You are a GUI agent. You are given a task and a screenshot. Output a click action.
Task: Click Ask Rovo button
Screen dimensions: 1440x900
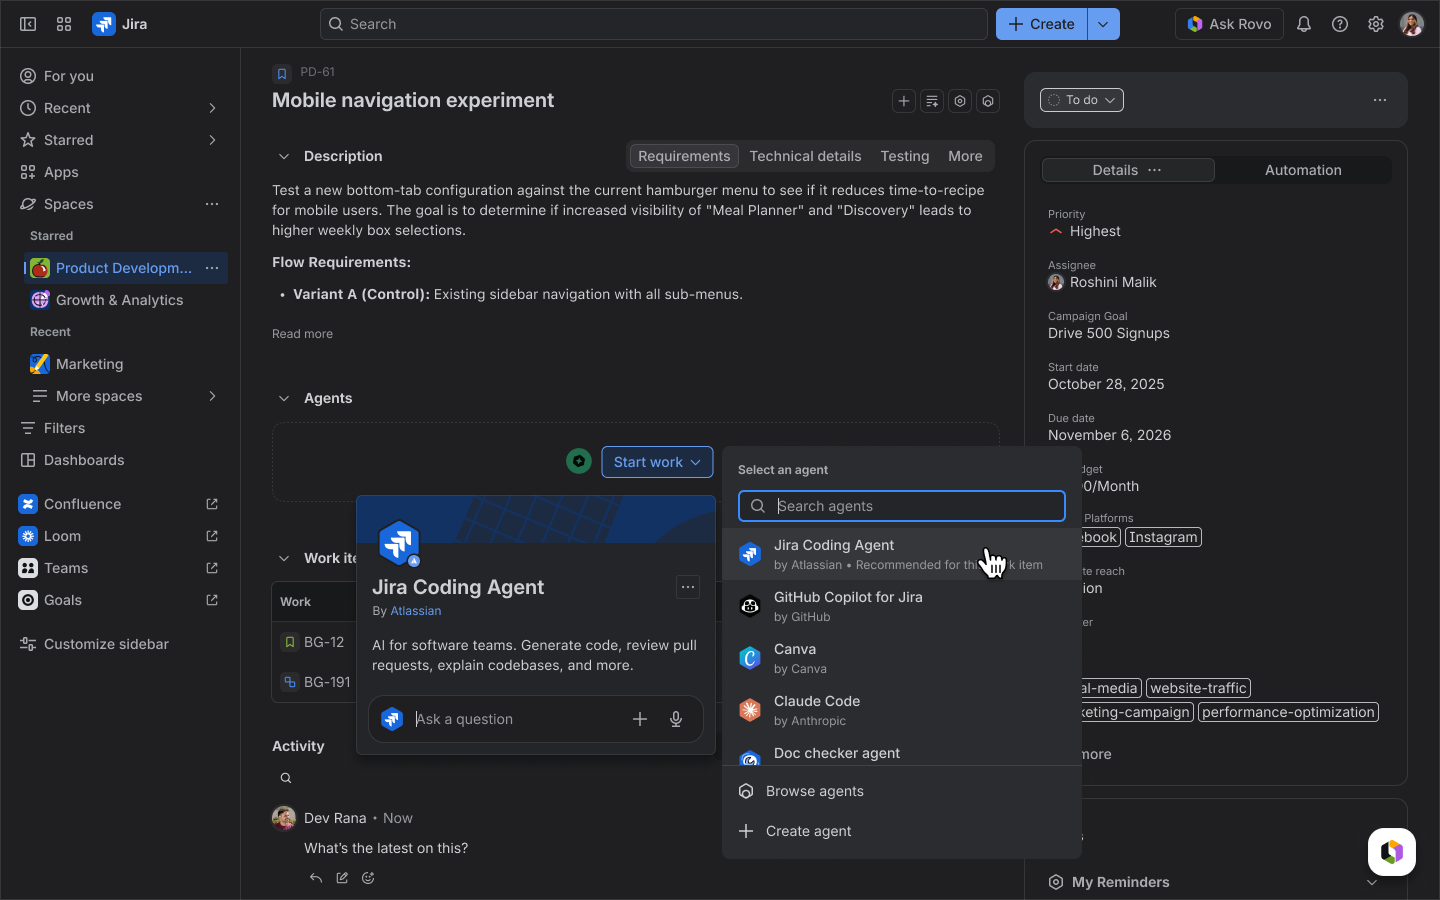click(1229, 24)
